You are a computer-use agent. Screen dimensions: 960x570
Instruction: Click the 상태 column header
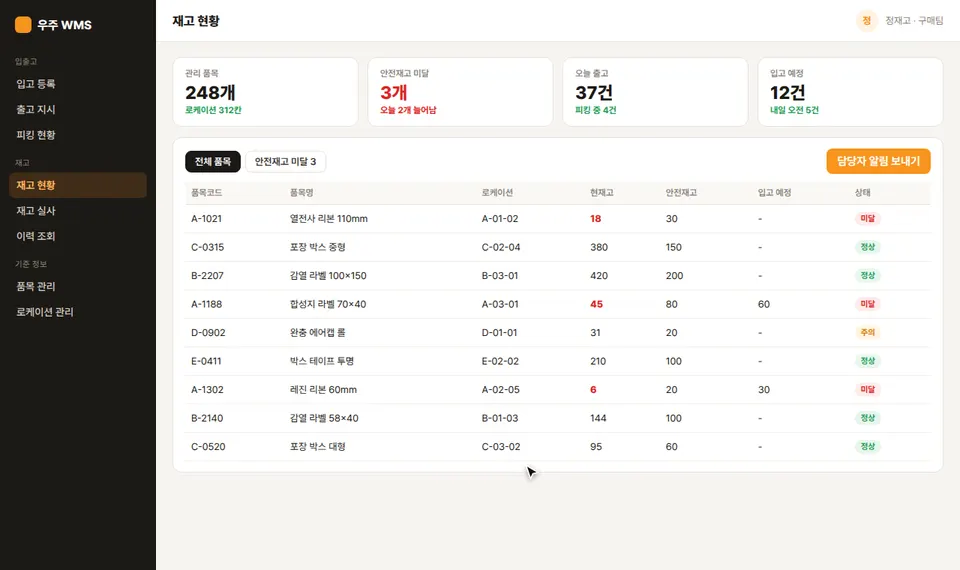pos(862,192)
